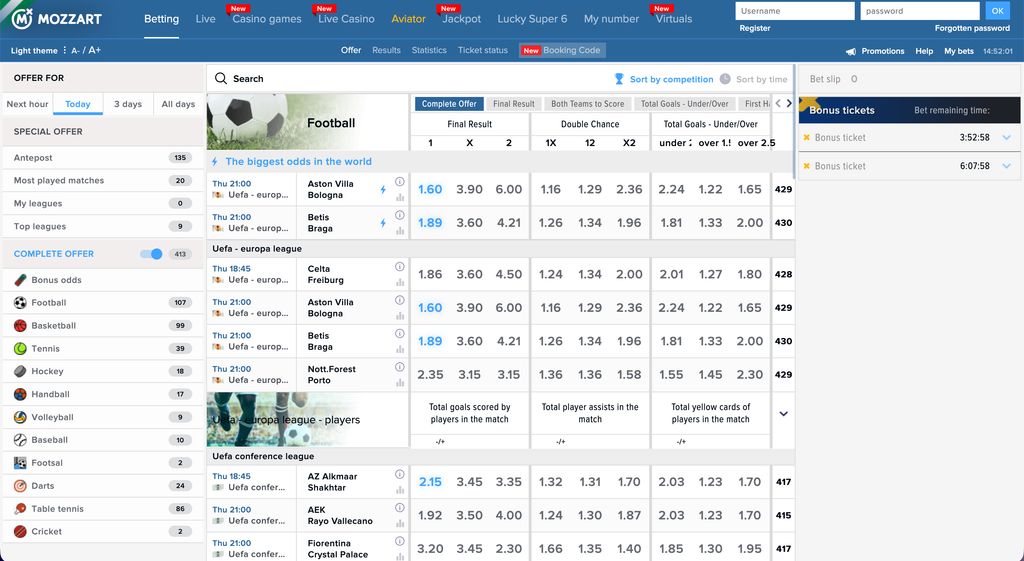Click the Tennis ball icon

(20, 348)
